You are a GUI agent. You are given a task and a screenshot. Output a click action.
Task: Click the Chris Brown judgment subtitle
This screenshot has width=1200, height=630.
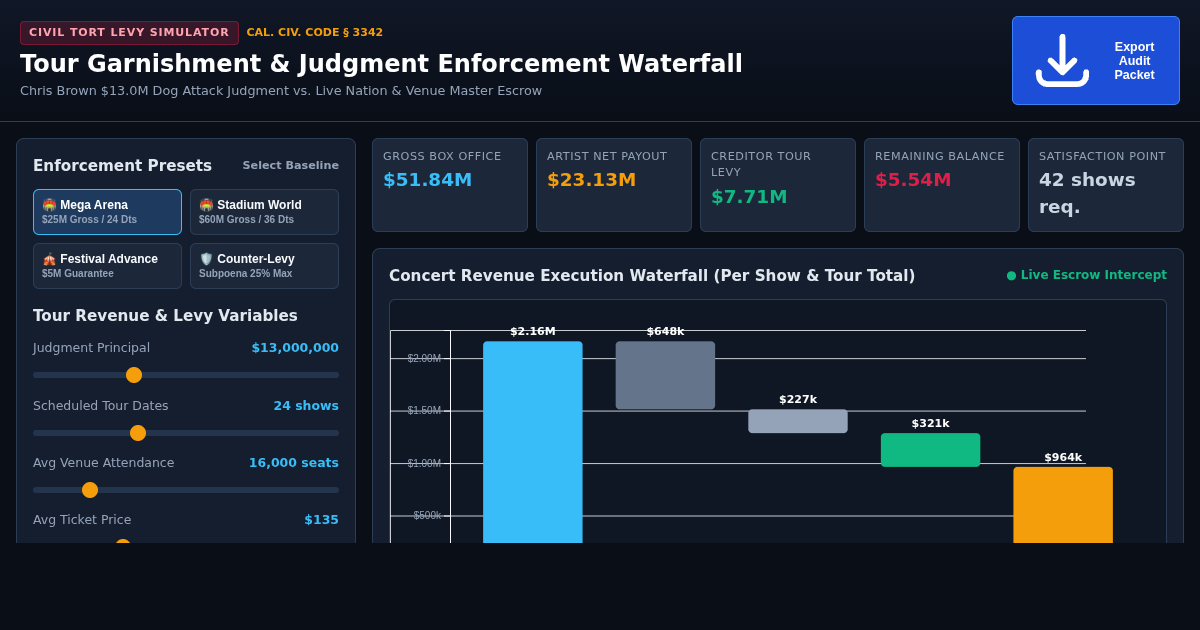click(281, 91)
